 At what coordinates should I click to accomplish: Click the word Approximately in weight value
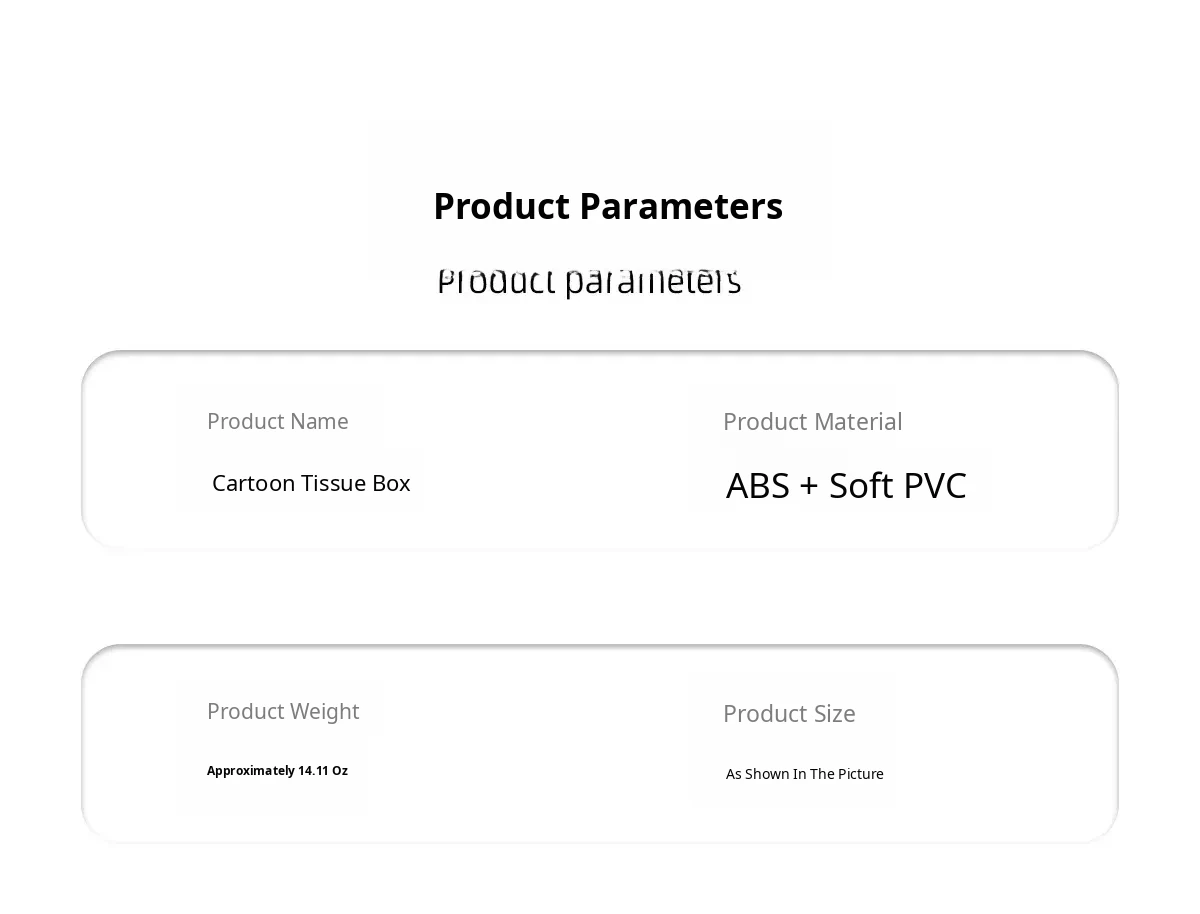pos(250,770)
